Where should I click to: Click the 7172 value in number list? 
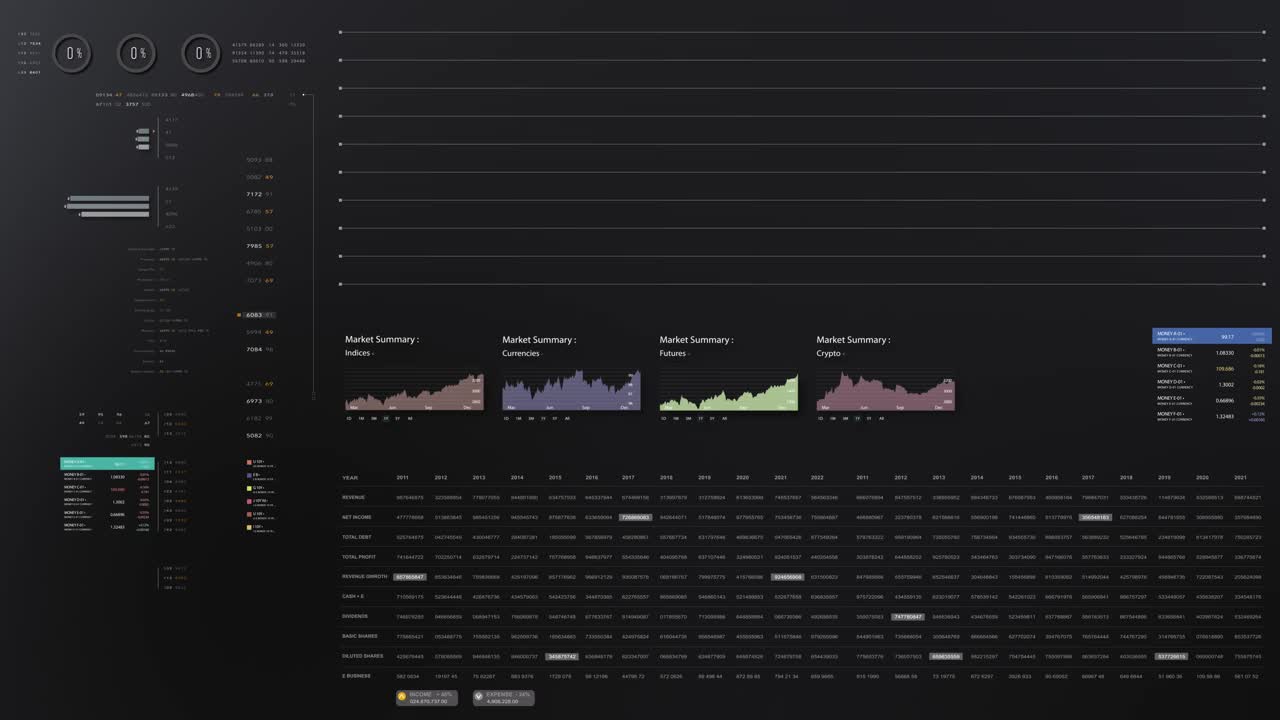(x=254, y=194)
